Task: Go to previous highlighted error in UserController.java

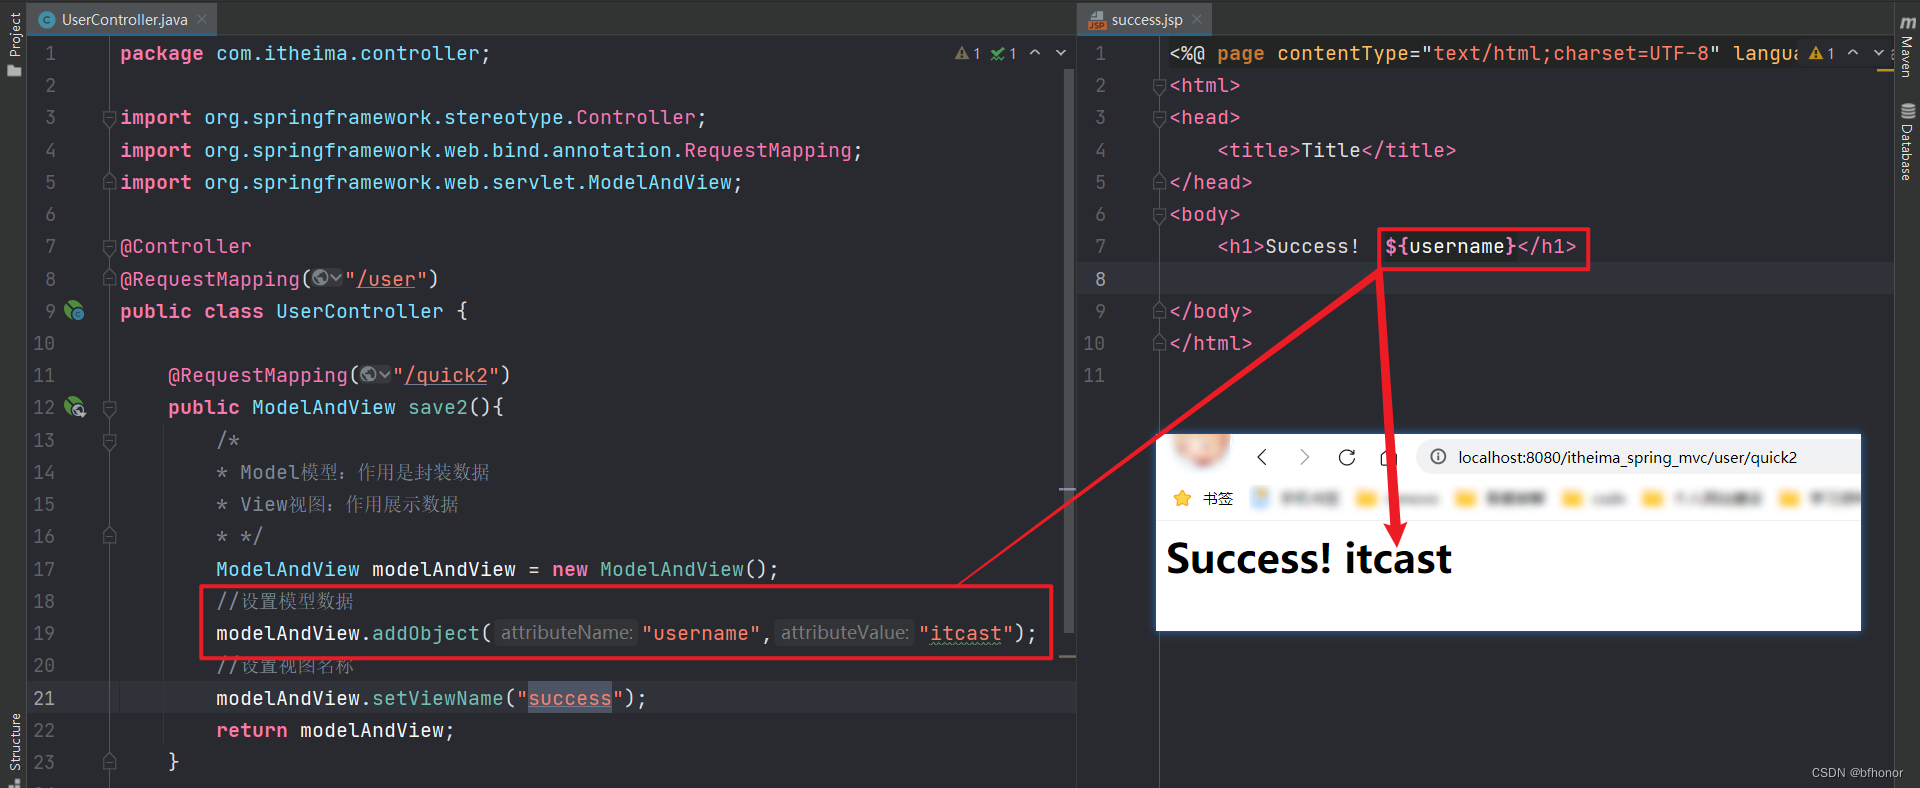Action: click(x=1035, y=53)
